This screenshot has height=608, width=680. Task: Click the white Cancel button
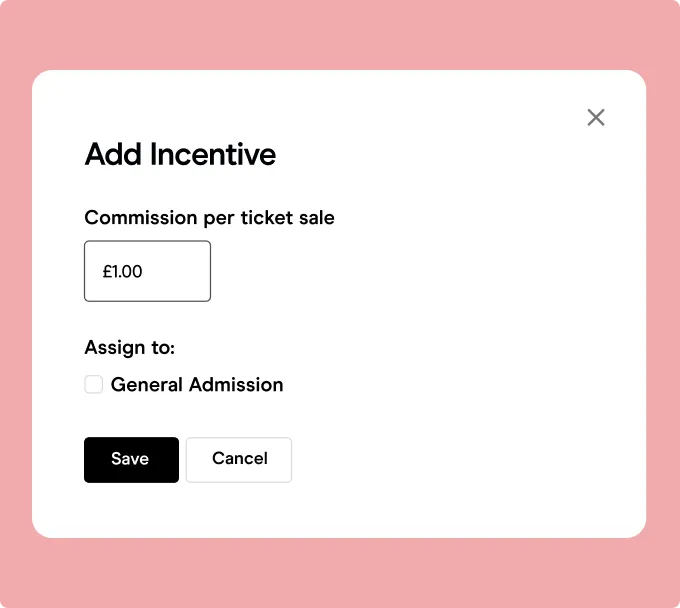click(239, 460)
